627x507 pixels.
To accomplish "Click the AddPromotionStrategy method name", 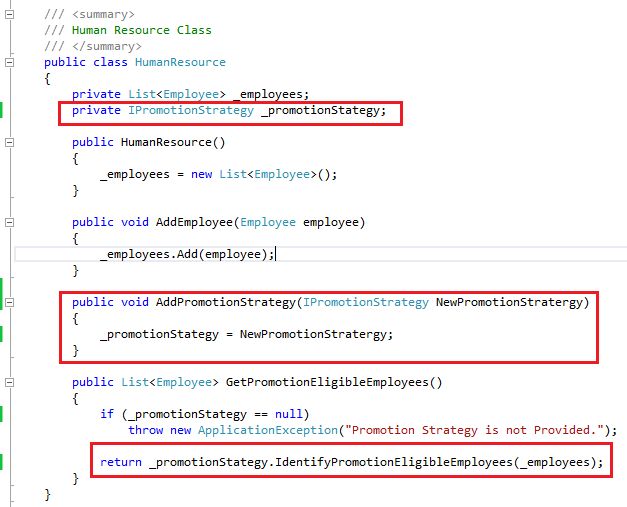I will click(226, 302).
